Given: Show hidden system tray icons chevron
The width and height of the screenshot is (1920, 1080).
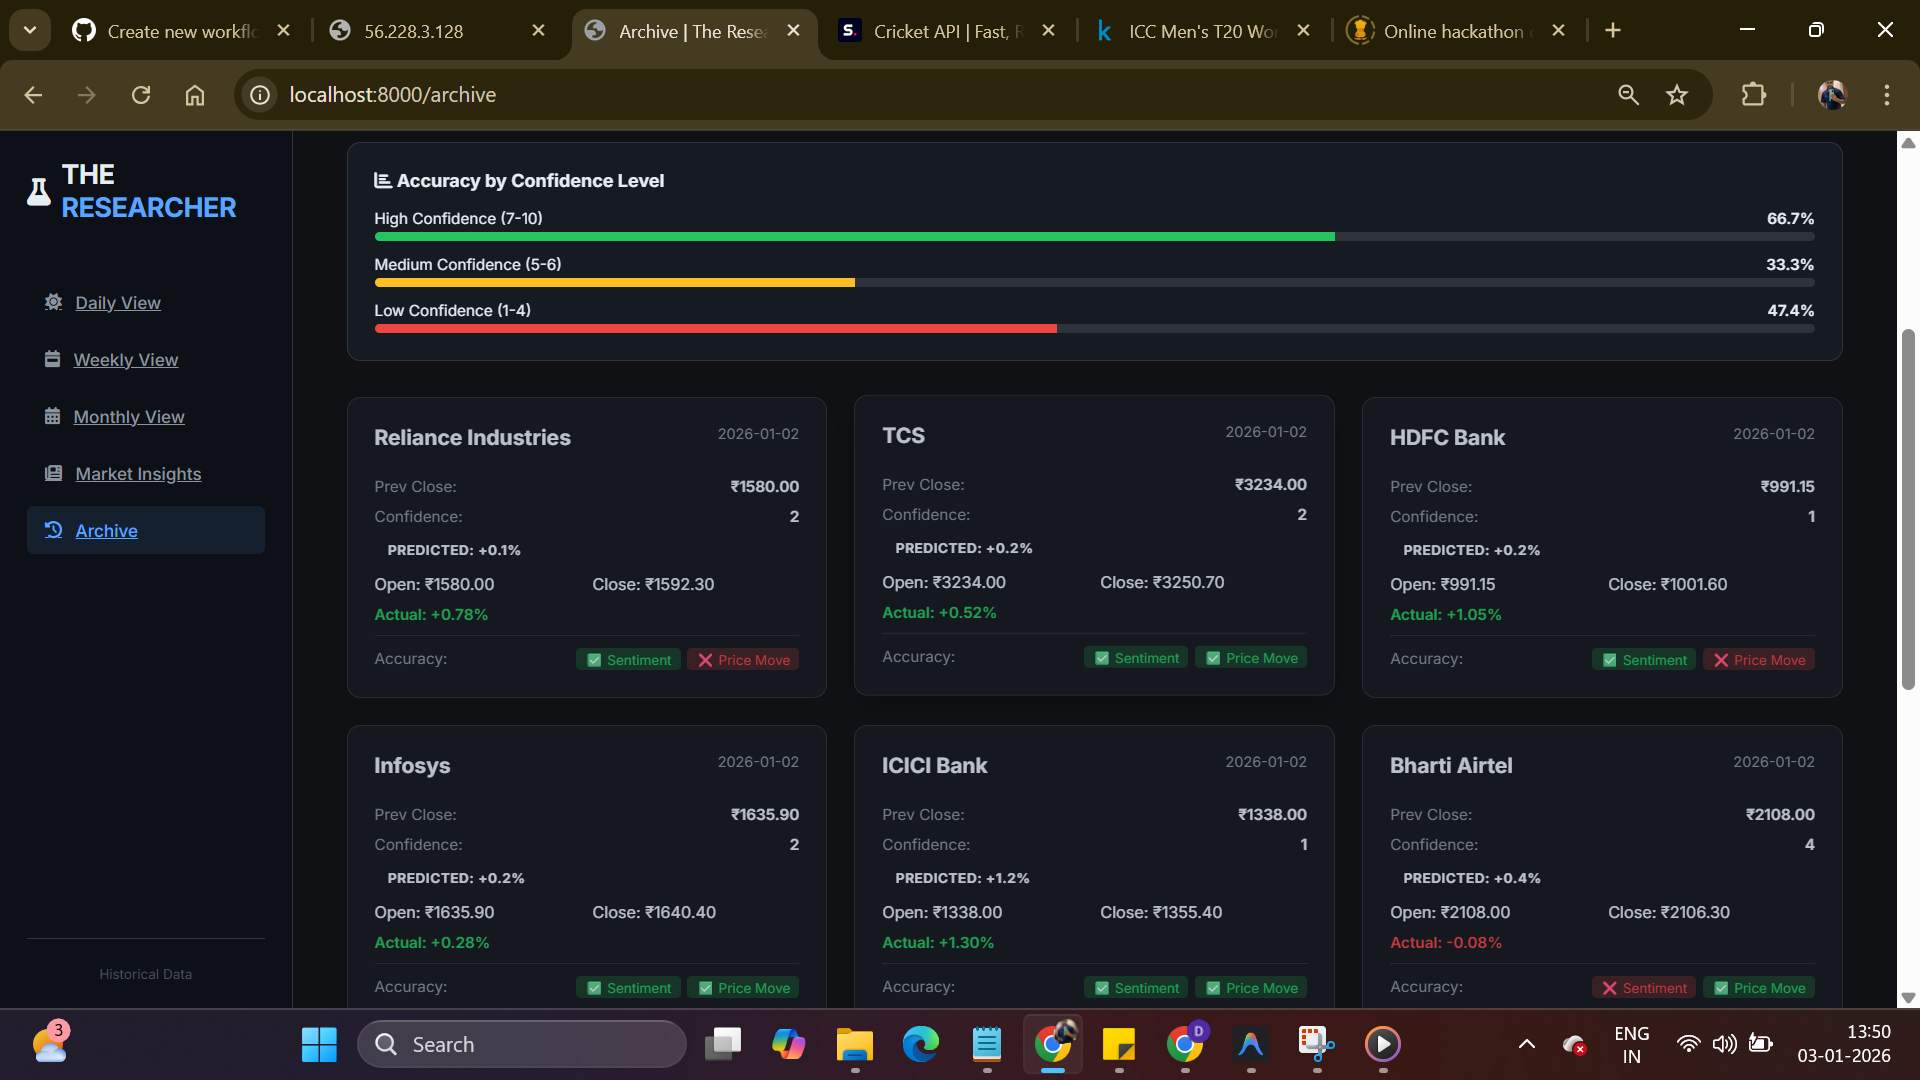Looking at the screenshot, I should click(x=1526, y=1044).
